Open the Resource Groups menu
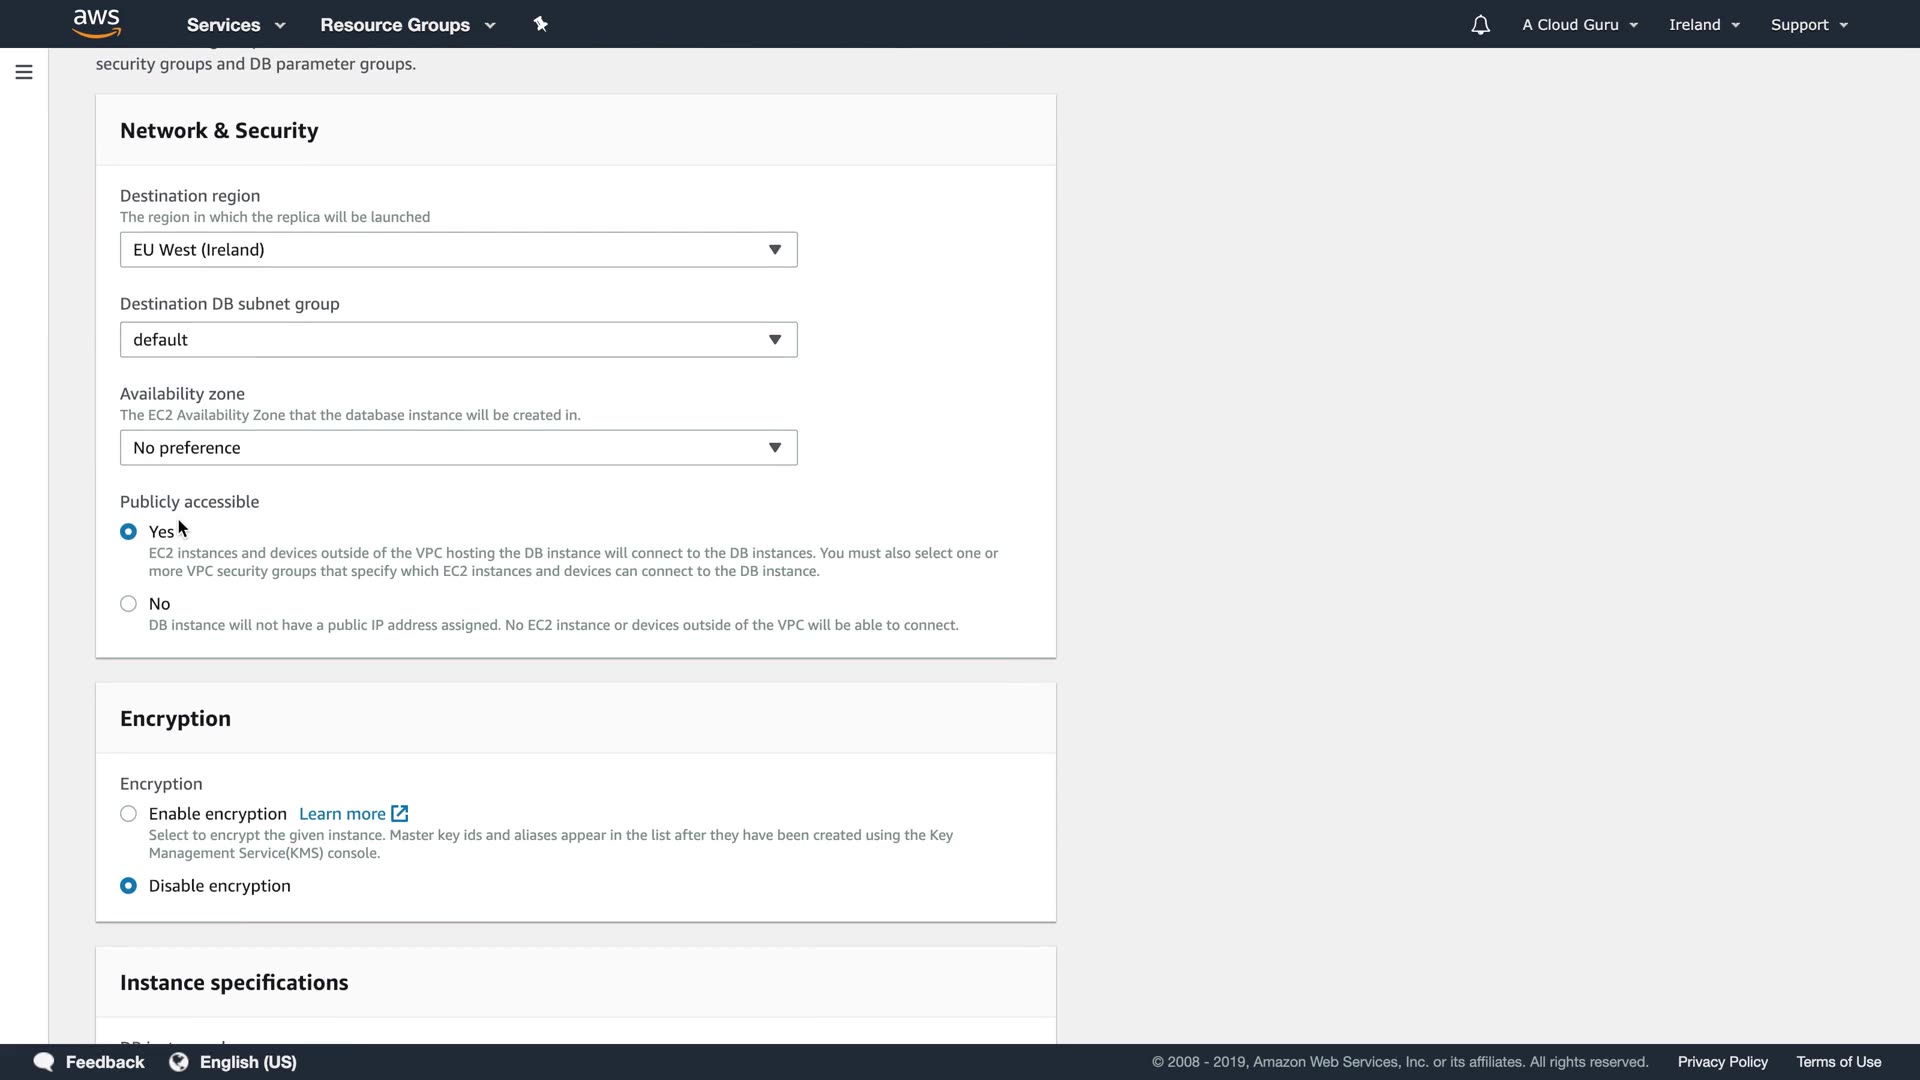This screenshot has width=1920, height=1080. [407, 25]
